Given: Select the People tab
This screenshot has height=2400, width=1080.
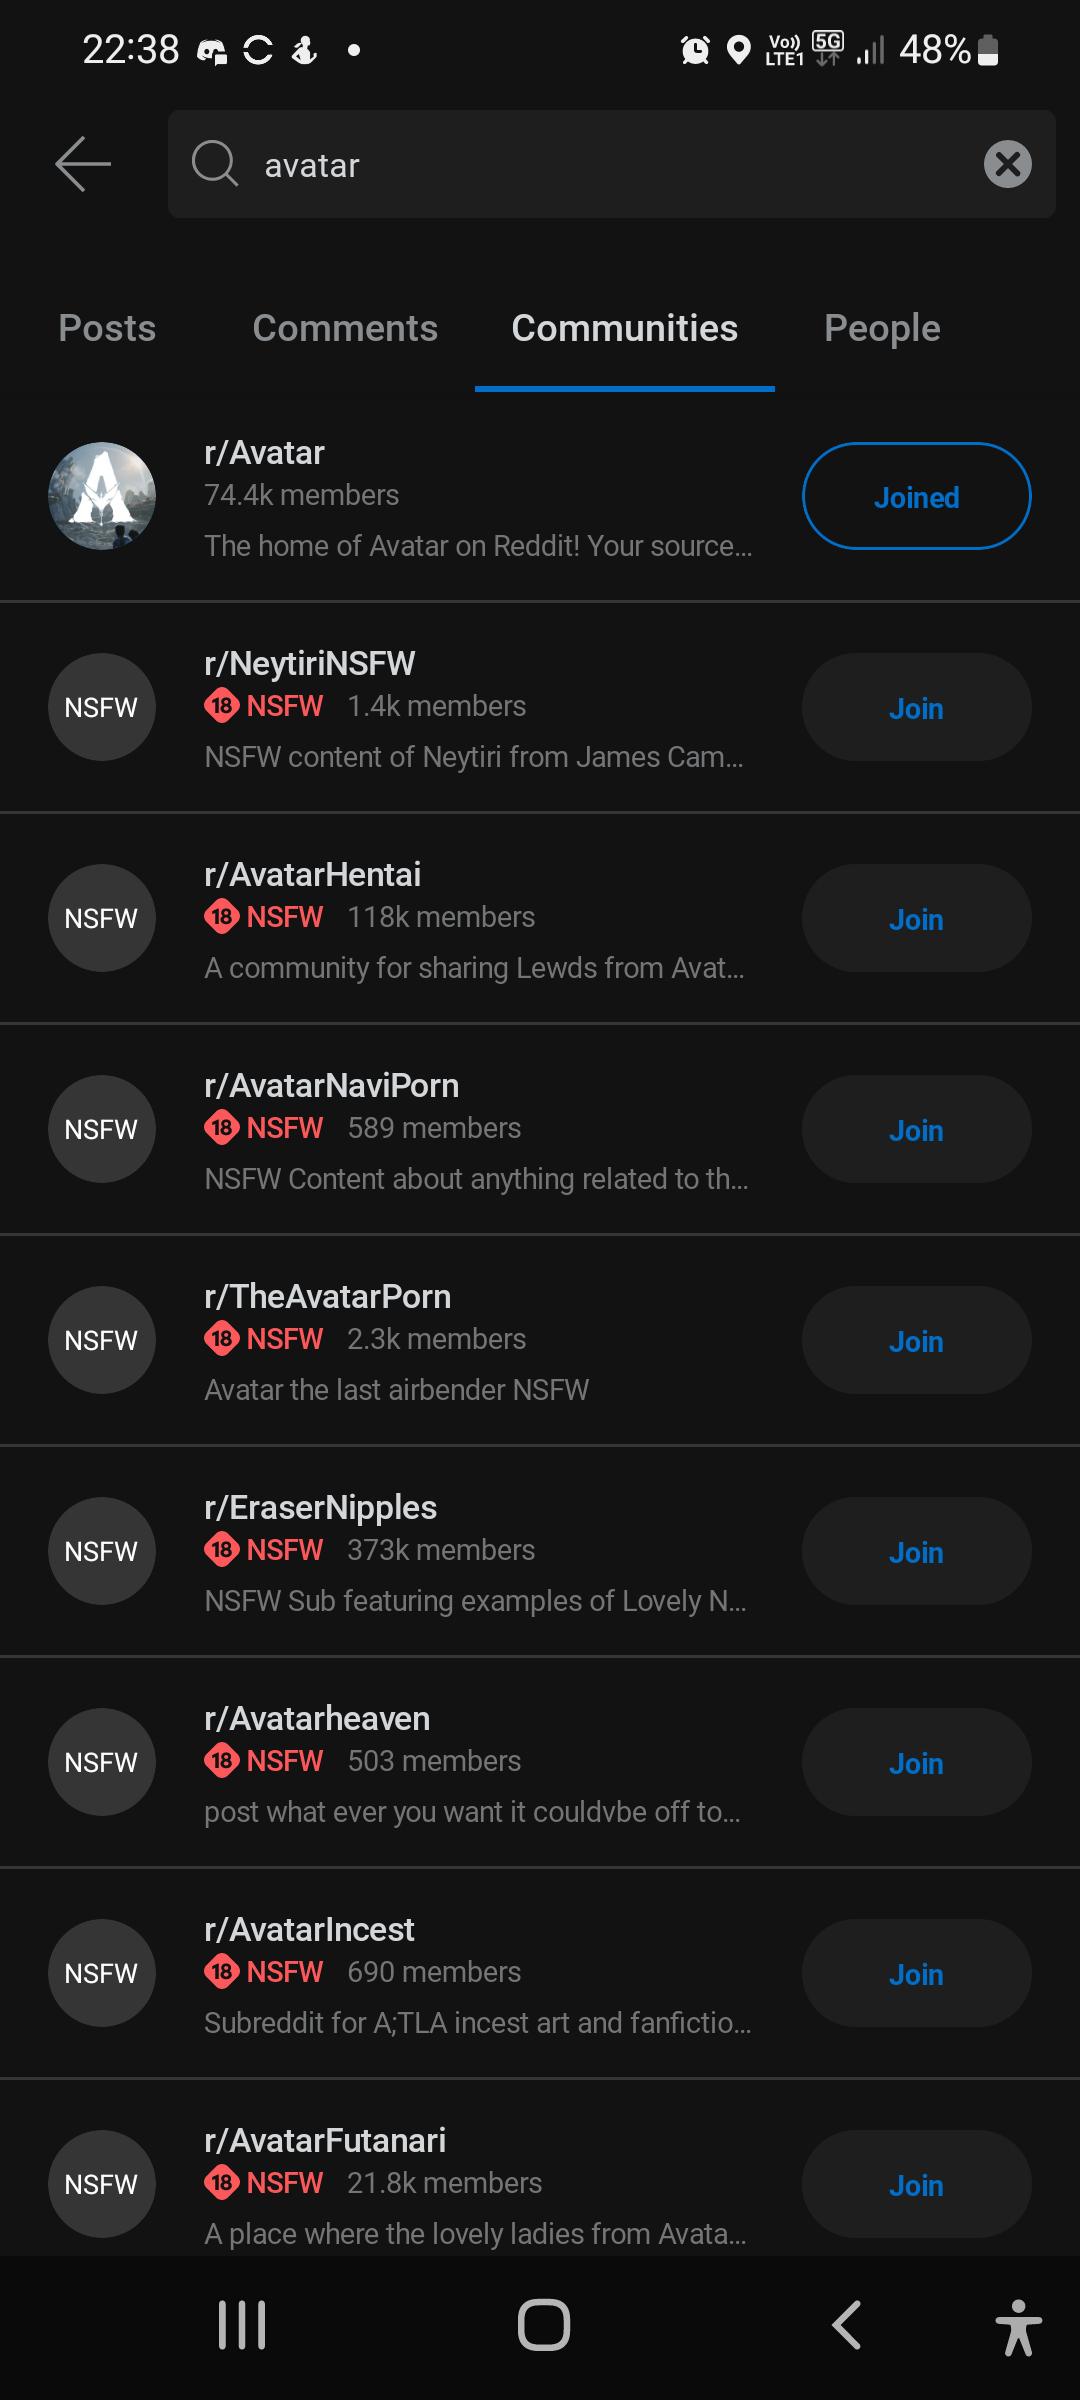Looking at the screenshot, I should pos(882,329).
